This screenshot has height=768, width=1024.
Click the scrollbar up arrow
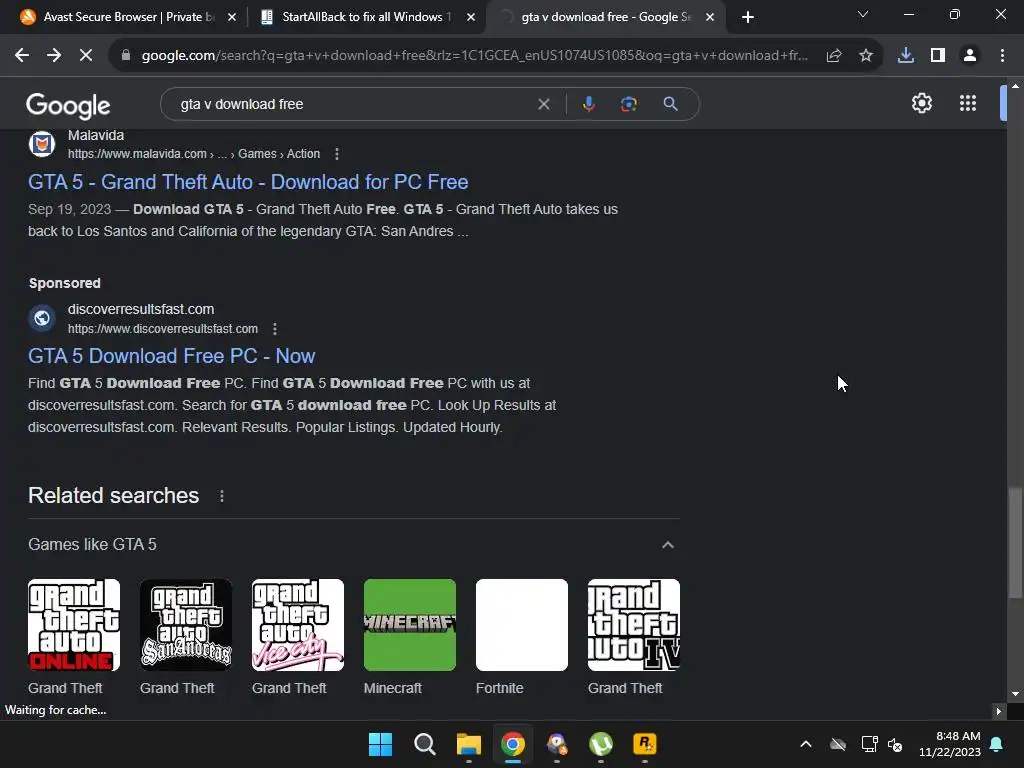point(1014,86)
